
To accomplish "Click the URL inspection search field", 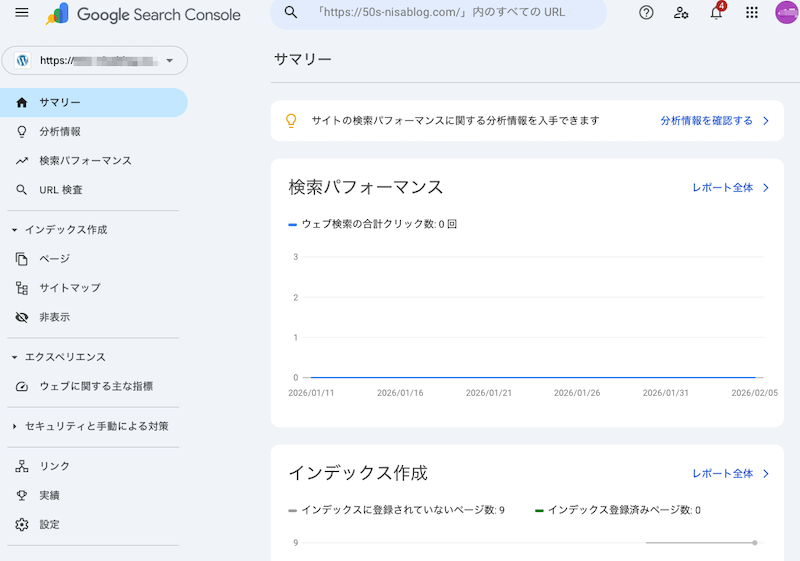I will pyautogui.click(x=450, y=13).
